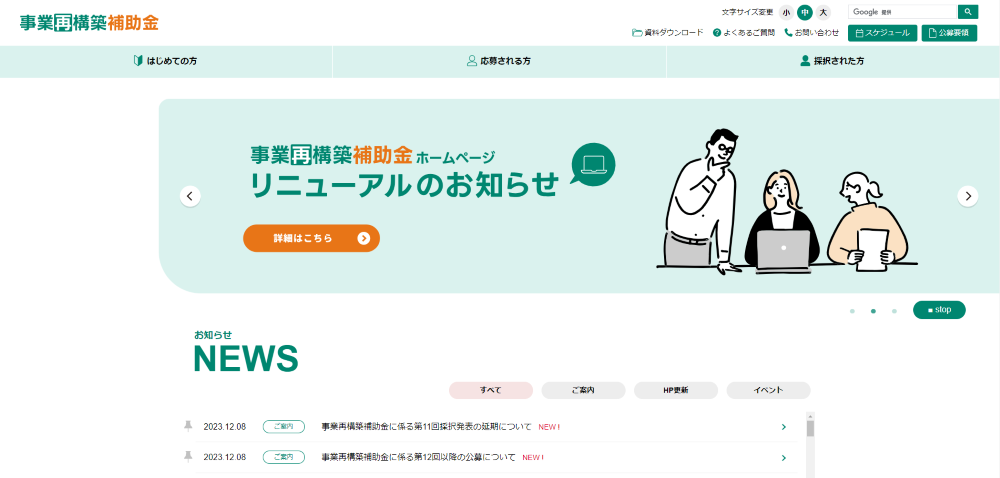This screenshot has width=1000, height=478.
Task: Click the リニューアルのお知らせ banner heading
Action: pos(404,185)
